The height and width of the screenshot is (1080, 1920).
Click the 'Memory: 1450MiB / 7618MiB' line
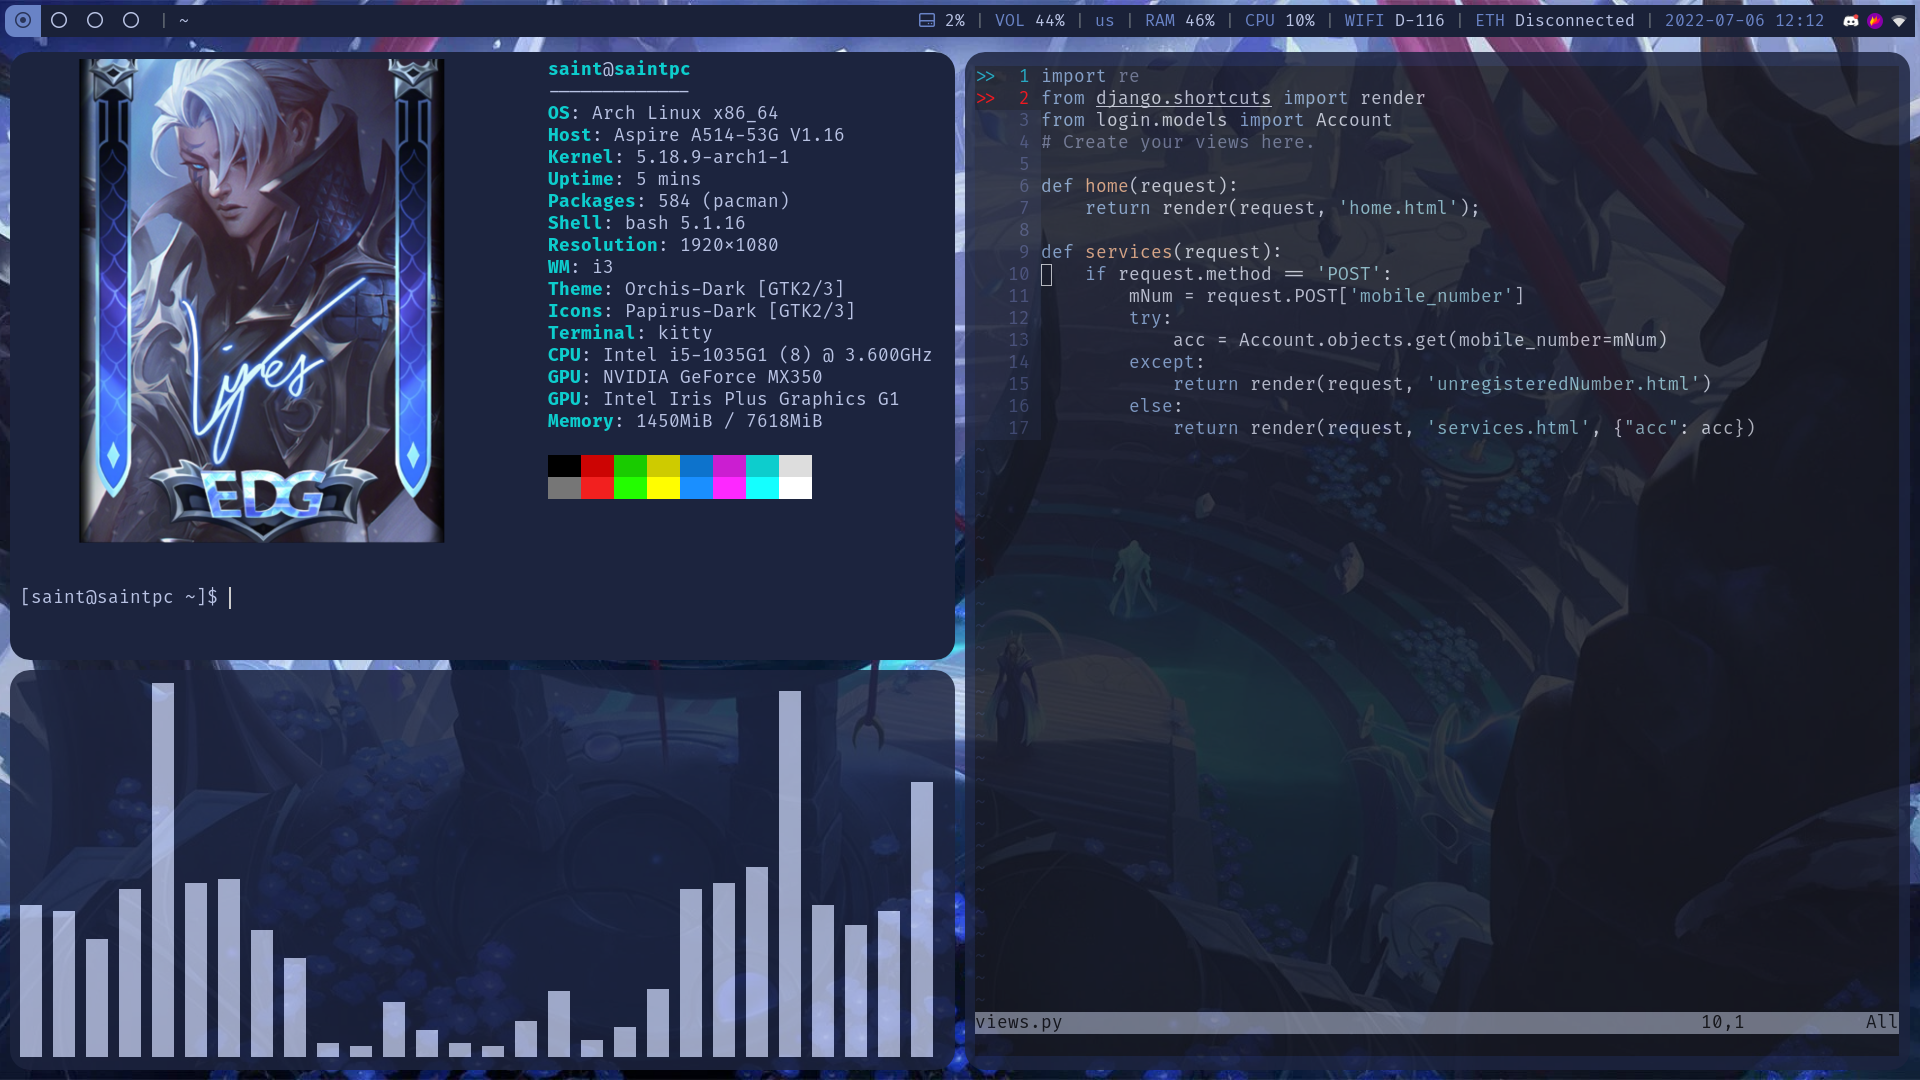tap(685, 421)
